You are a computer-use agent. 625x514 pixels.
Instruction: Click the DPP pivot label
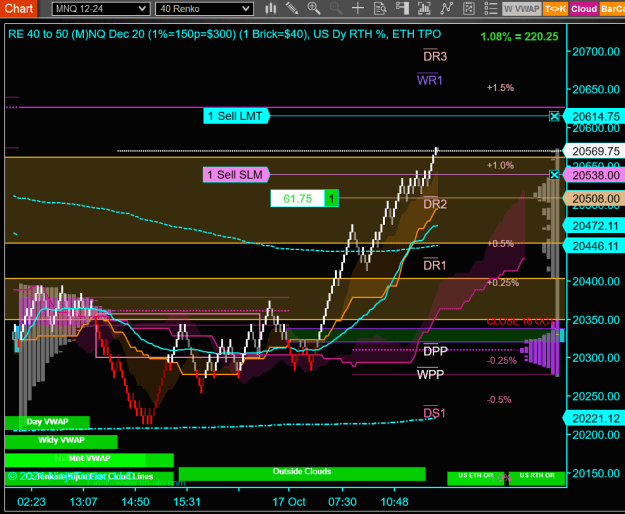[x=435, y=351]
